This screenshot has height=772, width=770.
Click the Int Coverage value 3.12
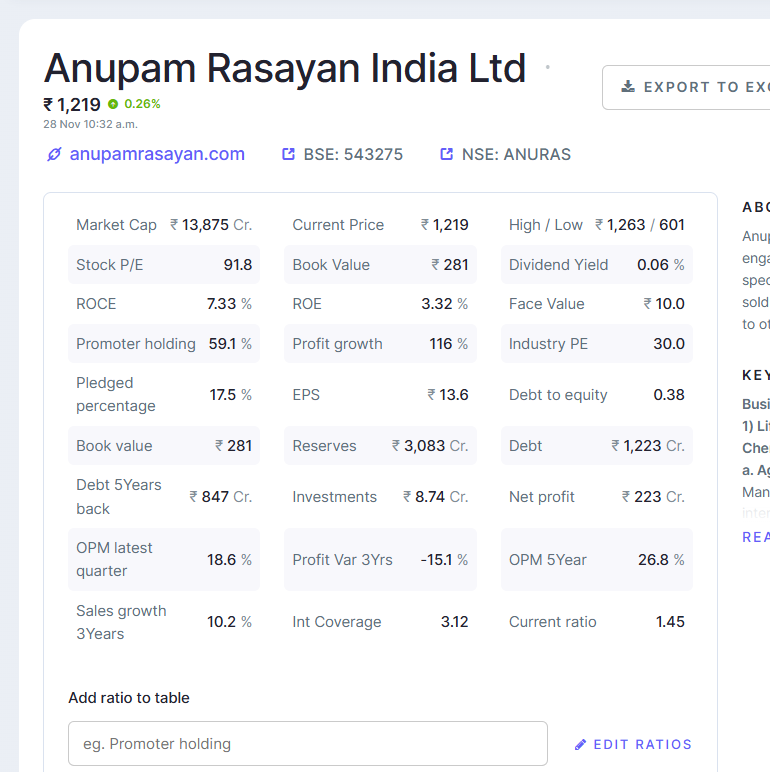pos(454,622)
